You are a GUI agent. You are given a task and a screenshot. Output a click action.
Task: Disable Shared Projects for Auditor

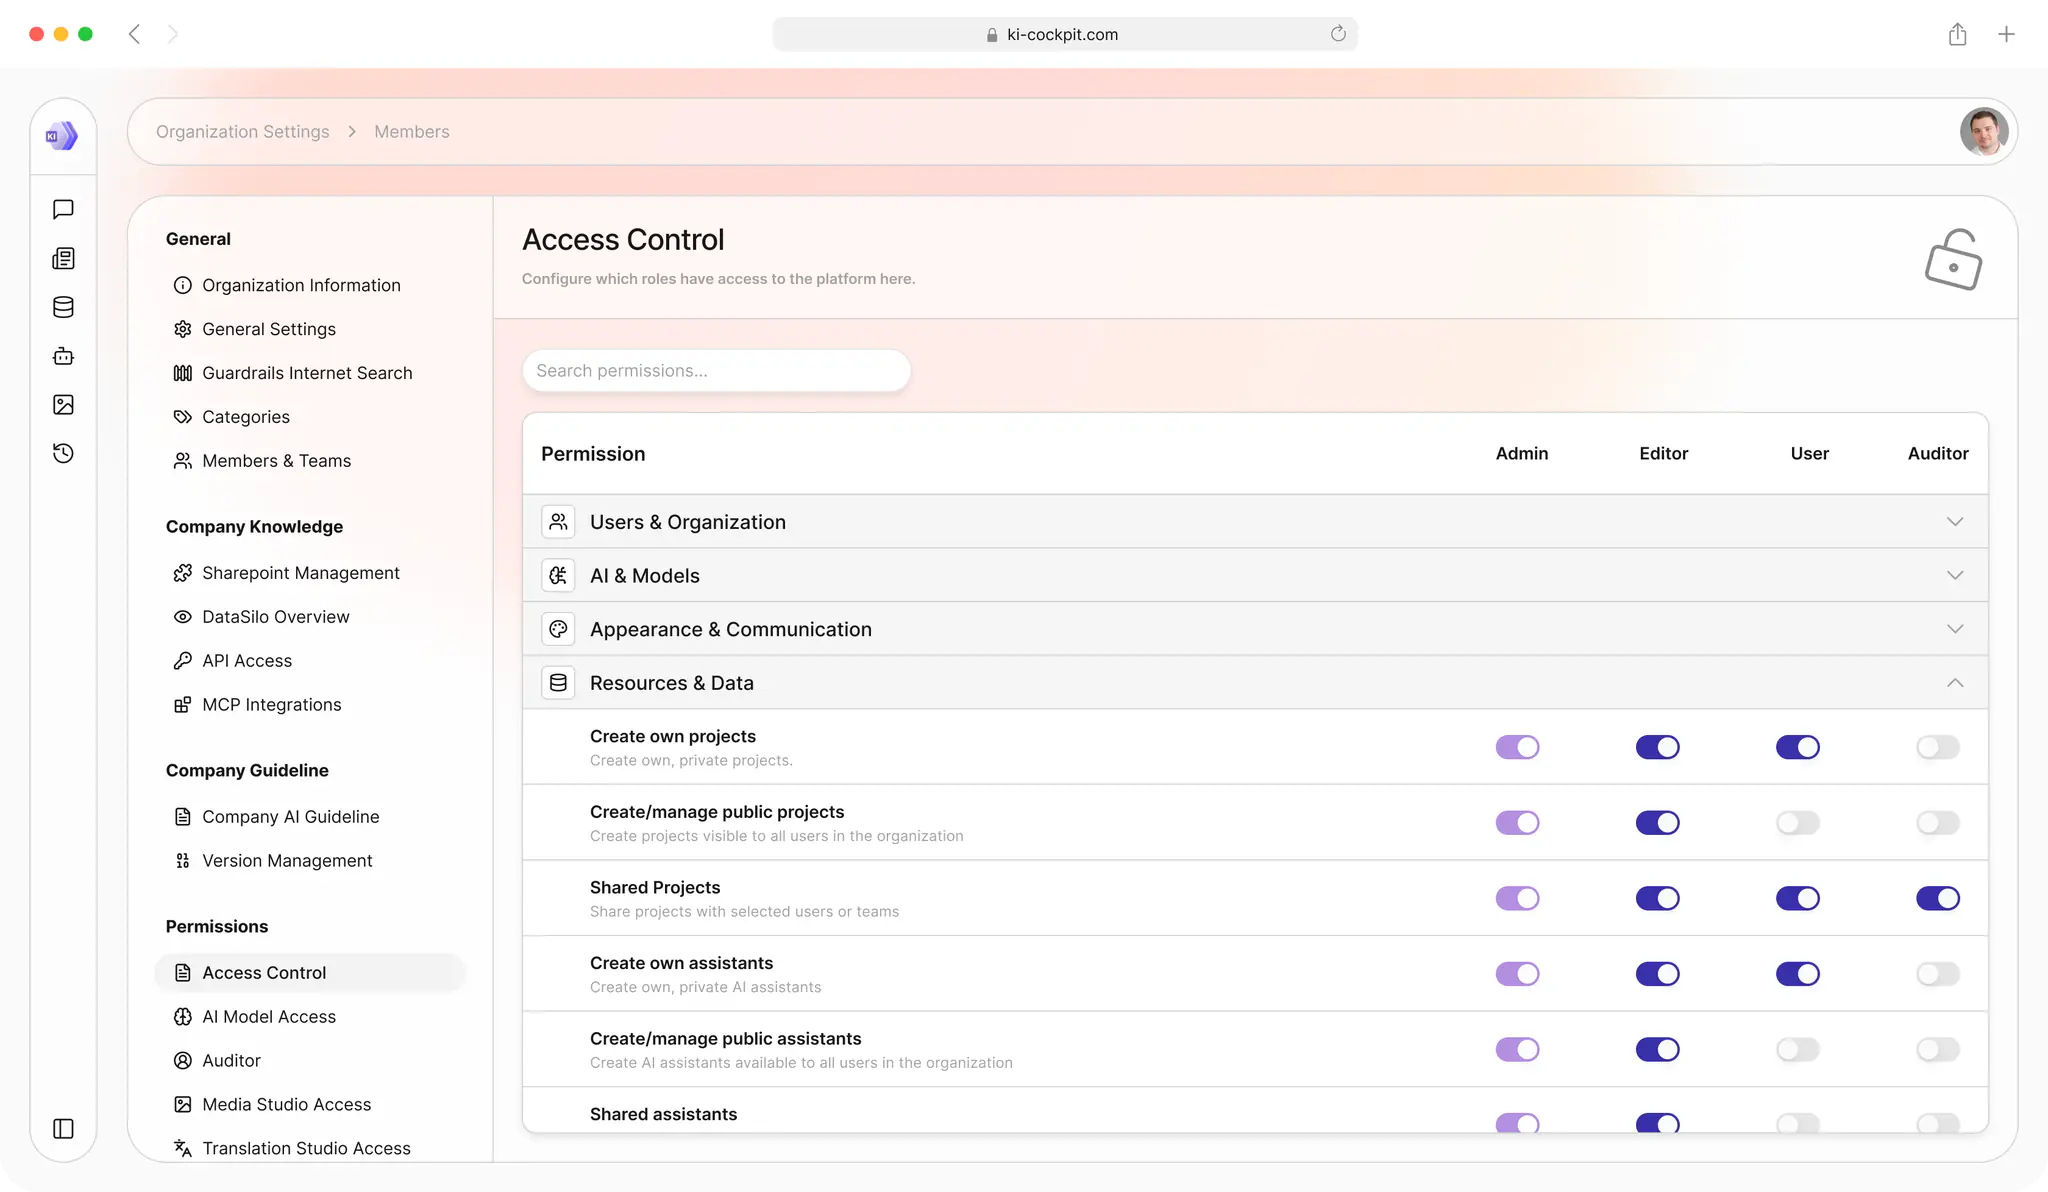pos(1937,898)
